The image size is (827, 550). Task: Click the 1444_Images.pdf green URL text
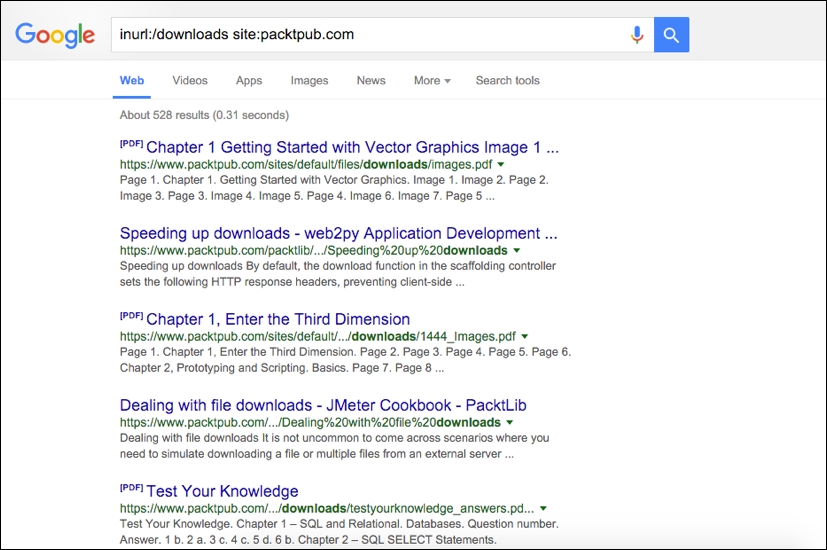[x=318, y=336]
